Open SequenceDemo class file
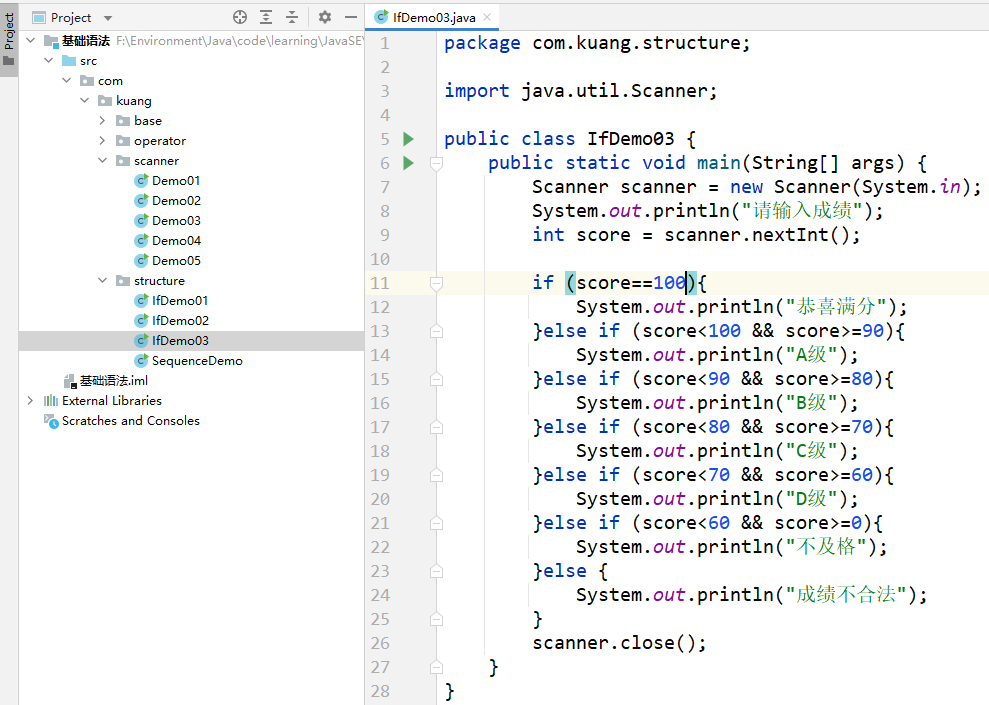The height and width of the screenshot is (705, 989). (197, 361)
